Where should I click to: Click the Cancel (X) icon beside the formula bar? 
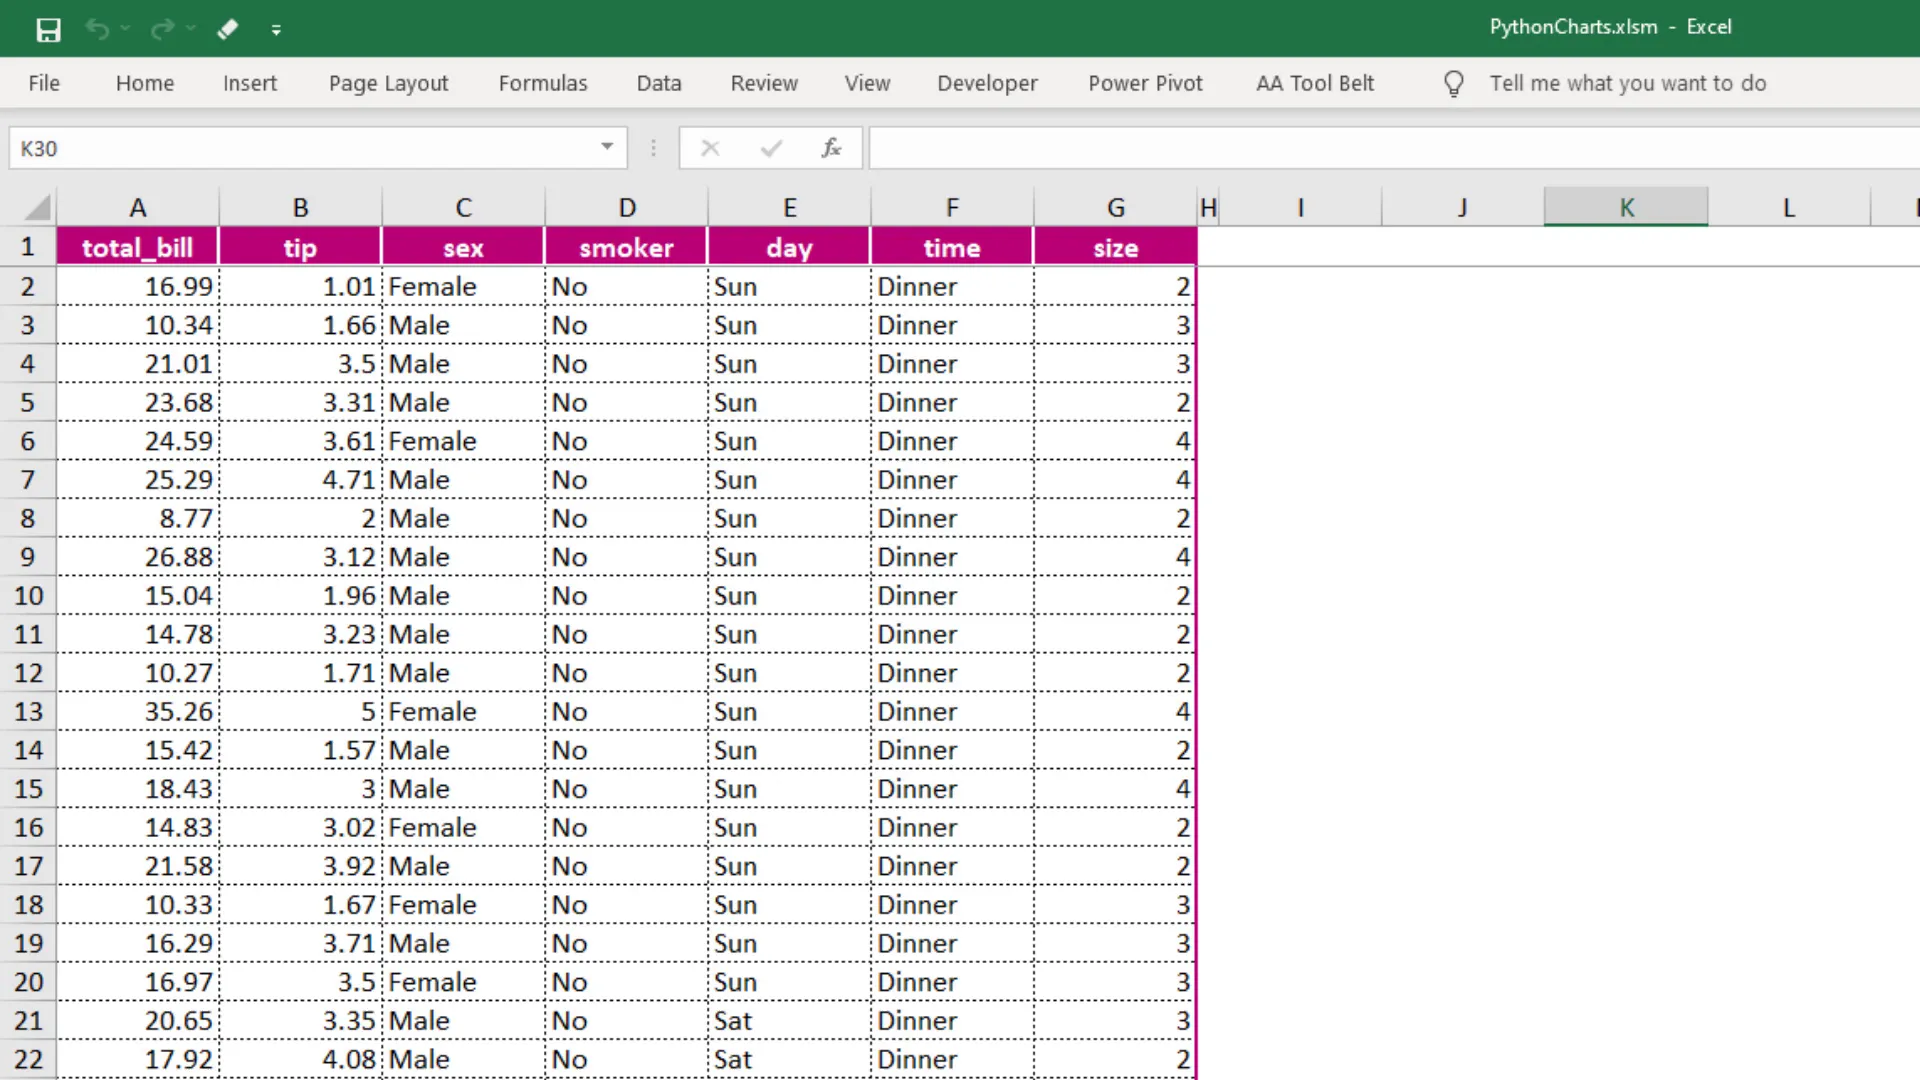(710, 147)
